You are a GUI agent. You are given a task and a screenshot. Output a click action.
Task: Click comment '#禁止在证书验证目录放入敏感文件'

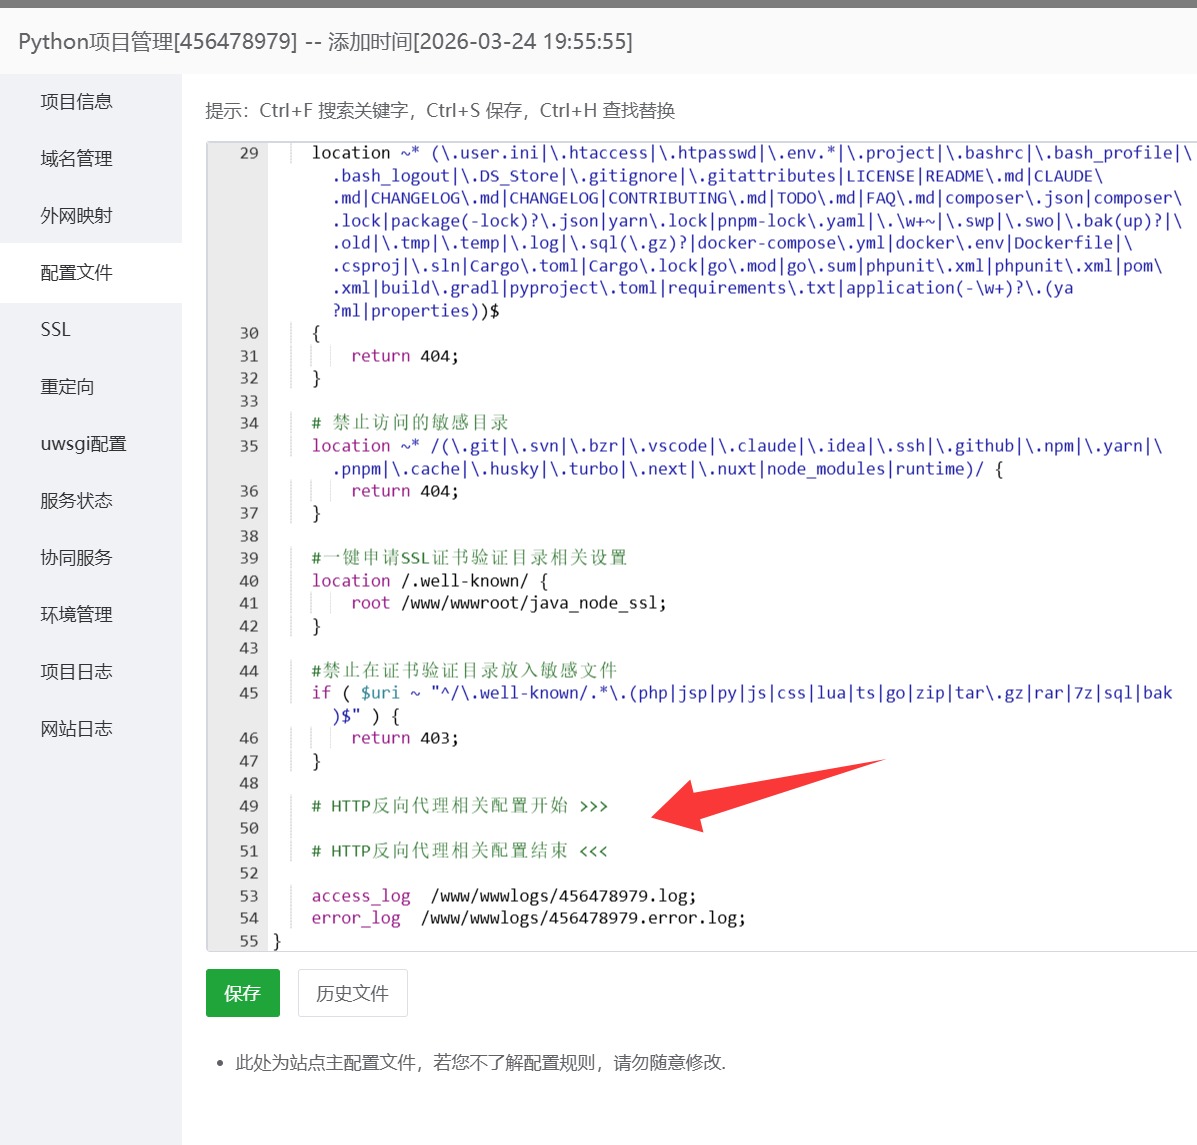[x=464, y=671]
